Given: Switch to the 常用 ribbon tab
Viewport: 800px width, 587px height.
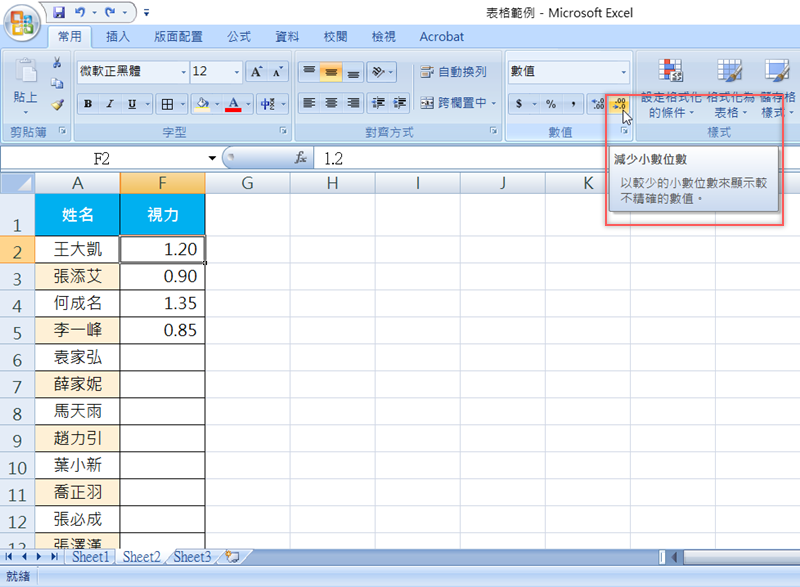Looking at the screenshot, I should coord(70,37).
